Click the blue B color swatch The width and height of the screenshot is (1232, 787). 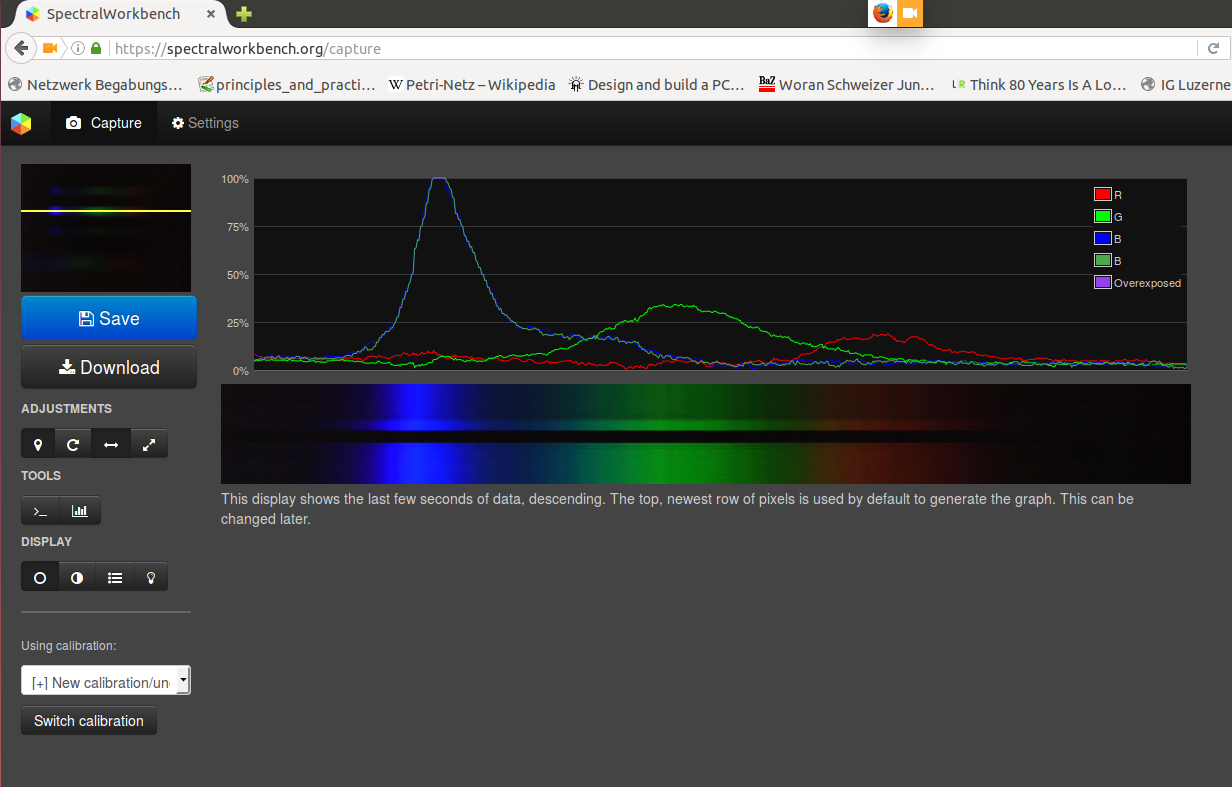[1103, 238]
